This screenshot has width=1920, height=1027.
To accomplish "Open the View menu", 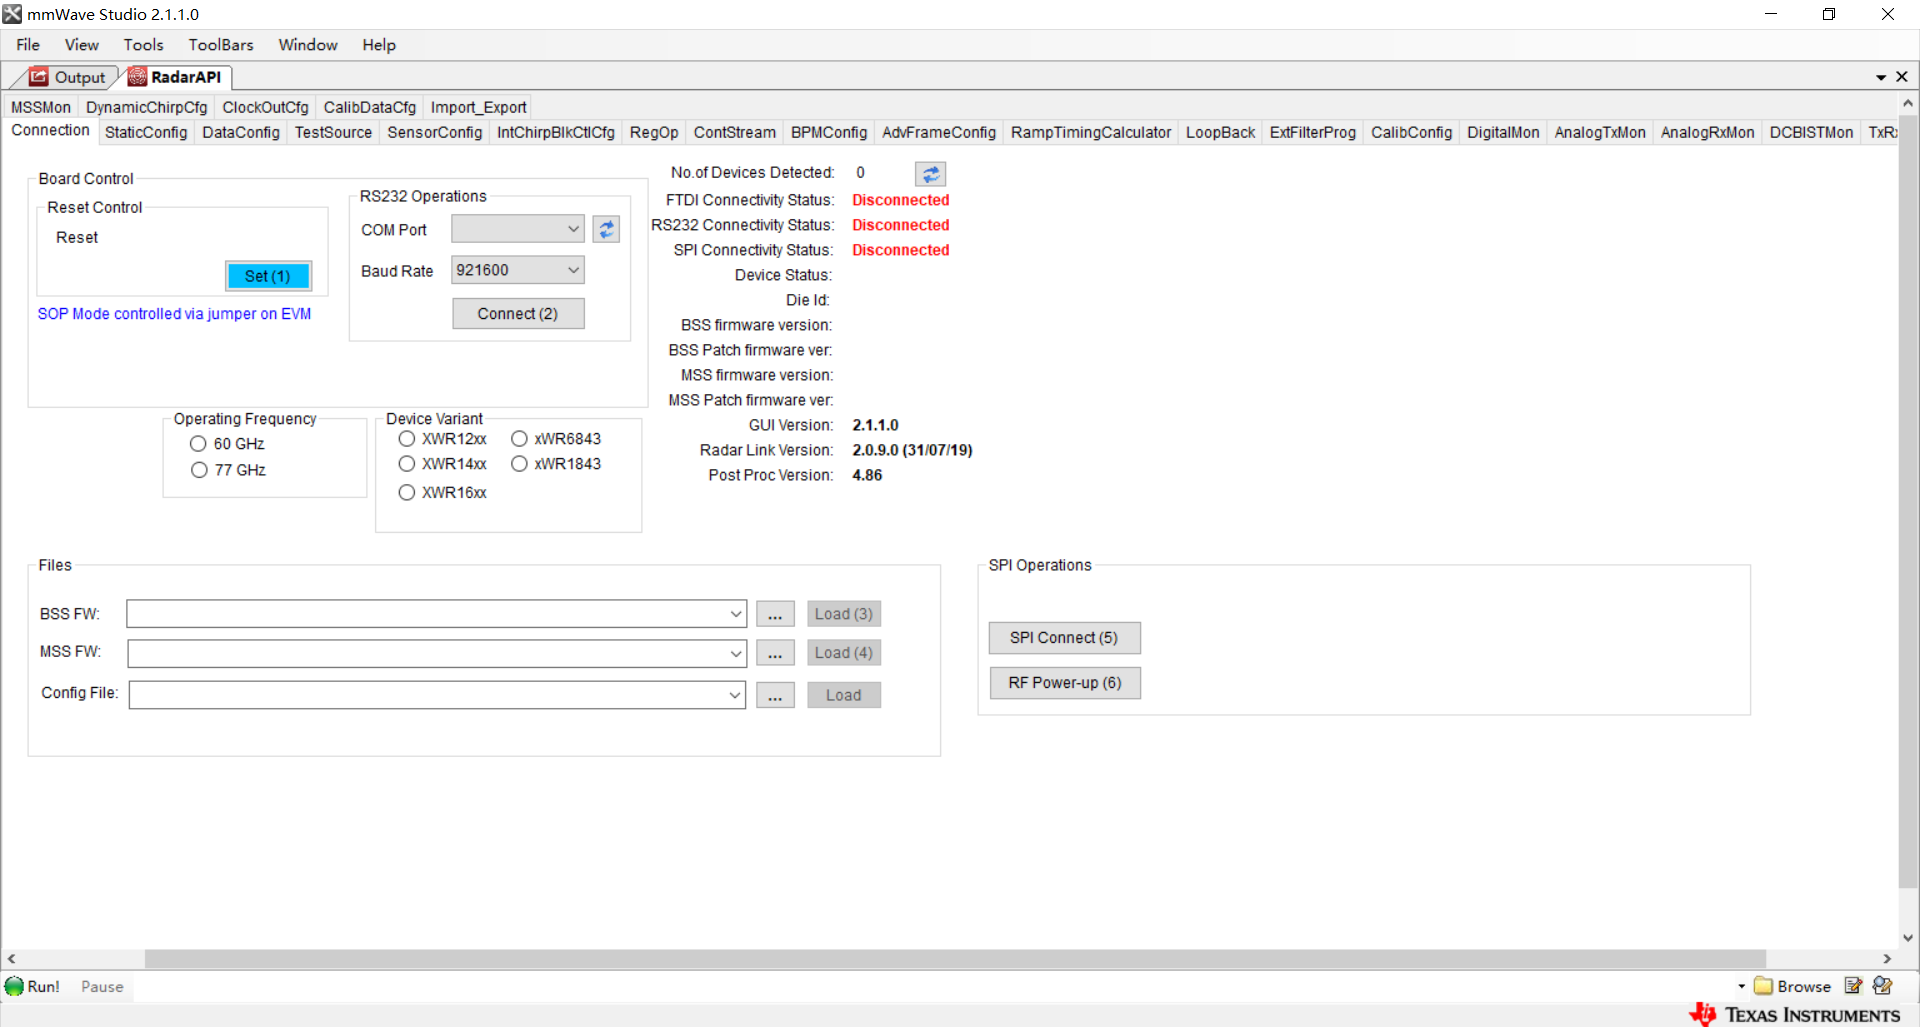I will pyautogui.click(x=82, y=45).
